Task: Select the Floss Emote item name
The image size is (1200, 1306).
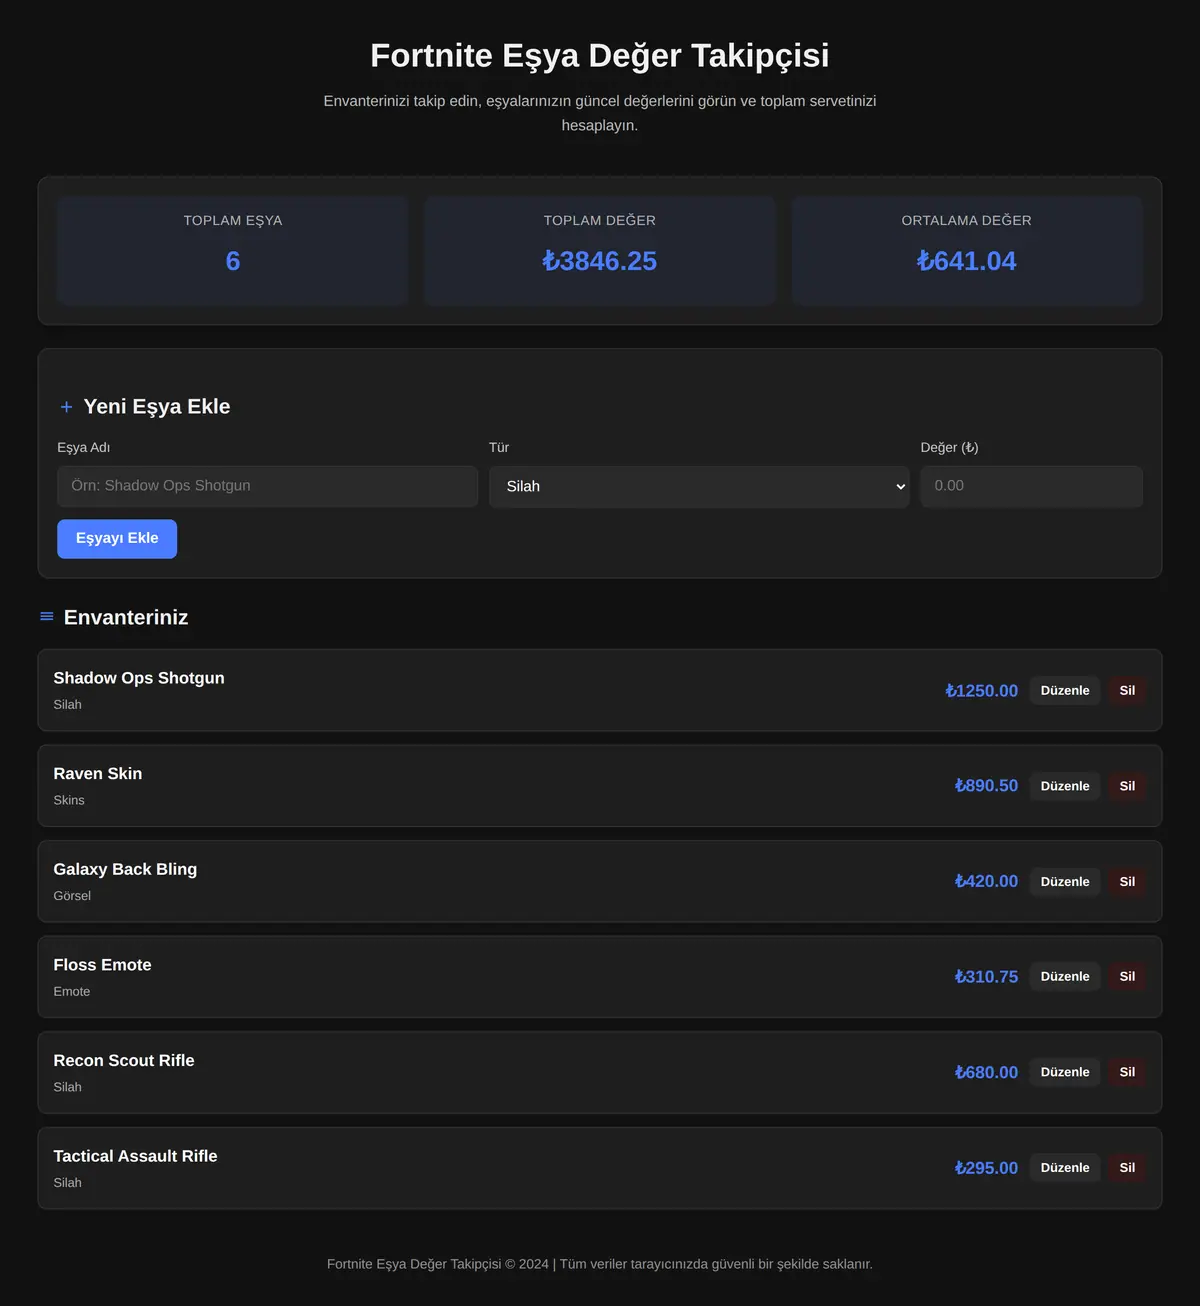Action: 103,965
